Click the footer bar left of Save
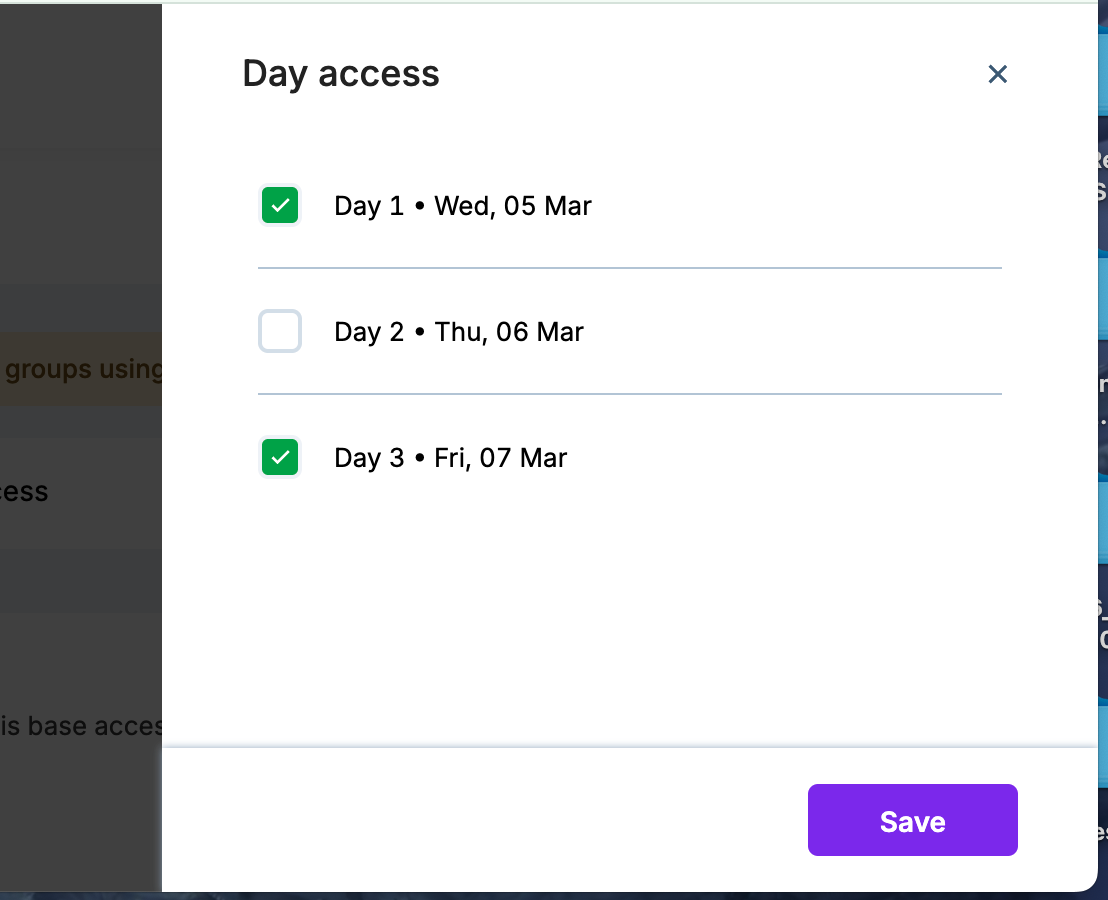Viewport: 1108px width, 900px height. (480, 820)
